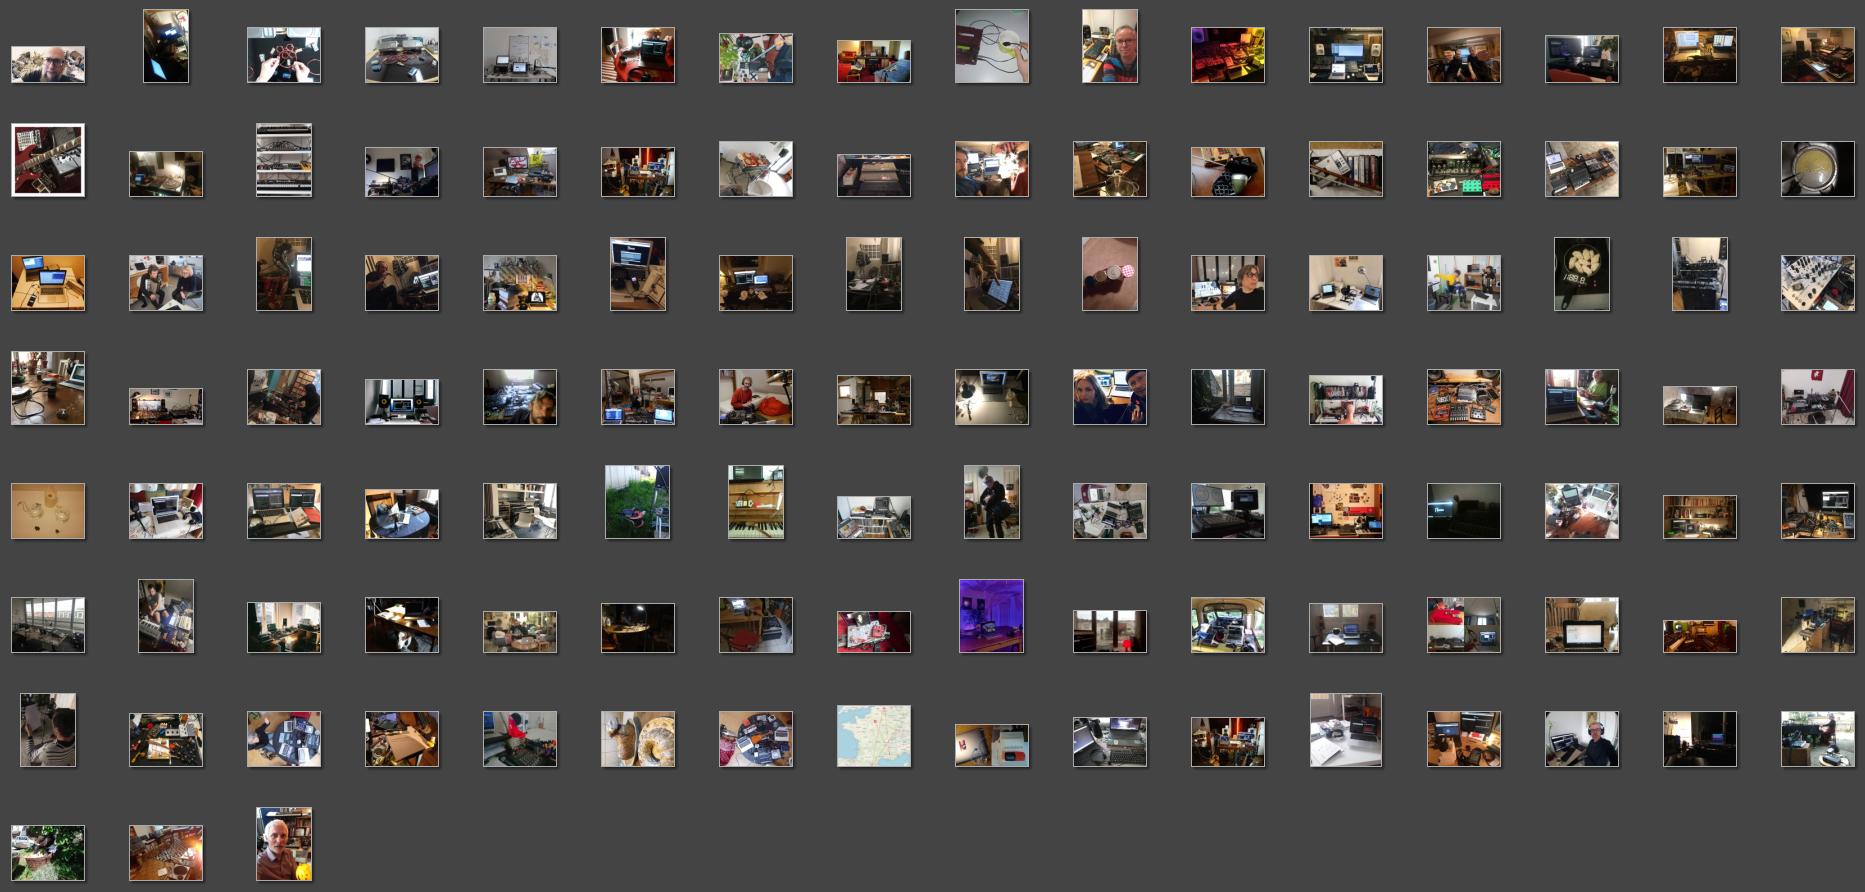Open the bald bearded man selfie thumbnail
This screenshot has width=1865, height=892.
point(48,64)
